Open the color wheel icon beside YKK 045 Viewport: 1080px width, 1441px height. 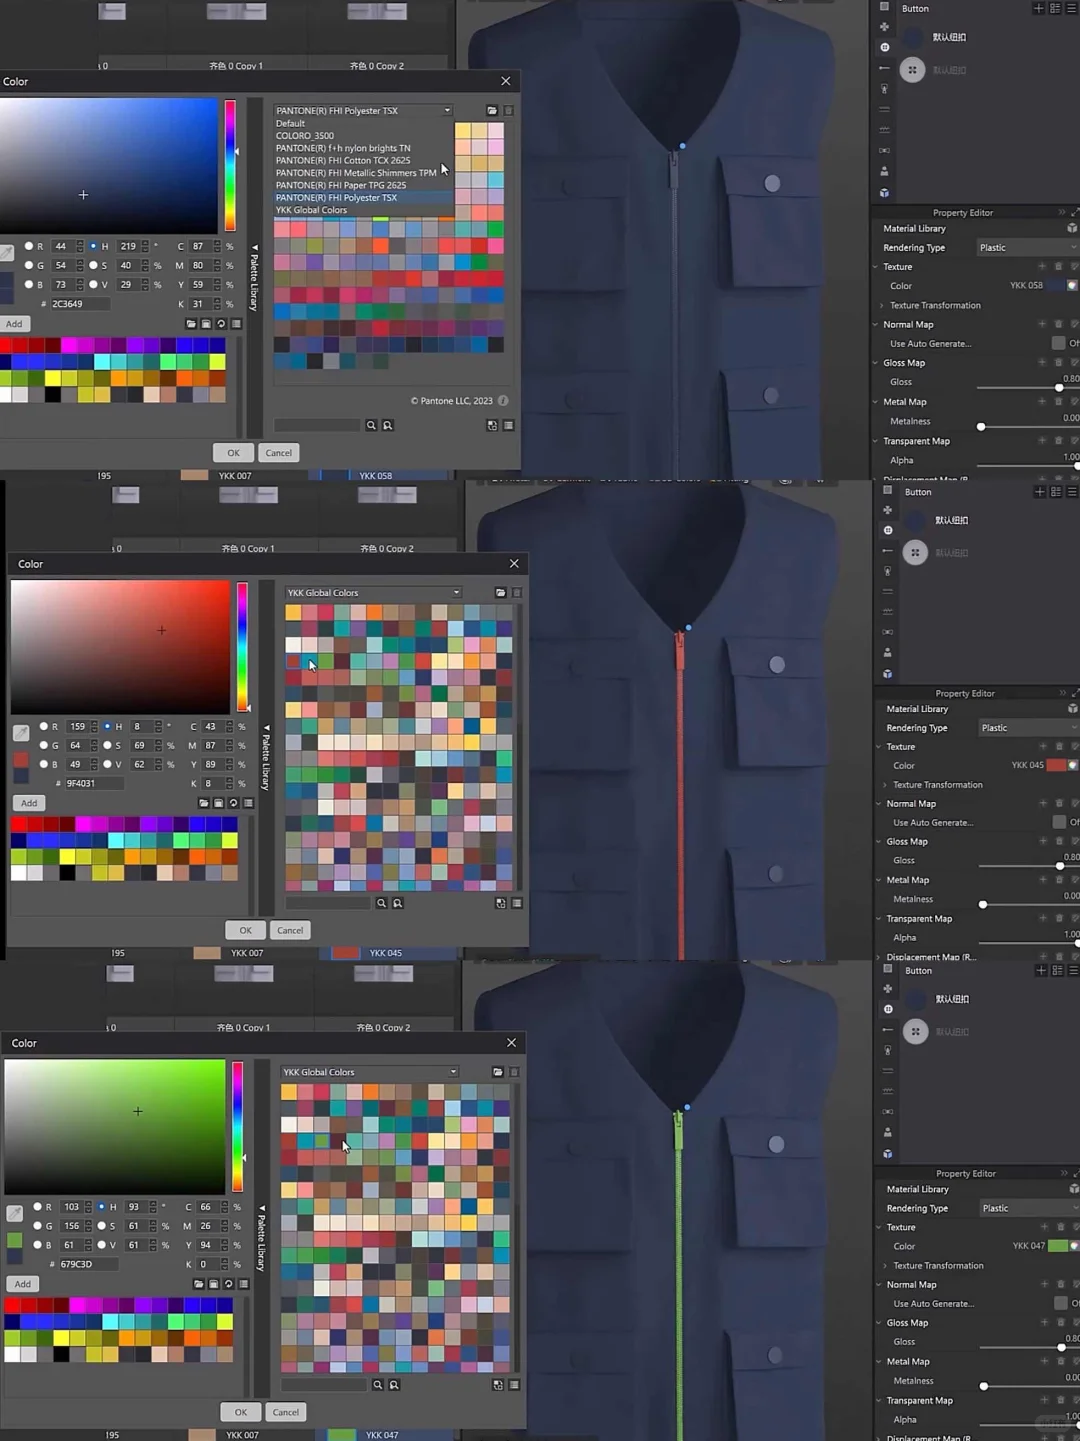coord(1073,765)
